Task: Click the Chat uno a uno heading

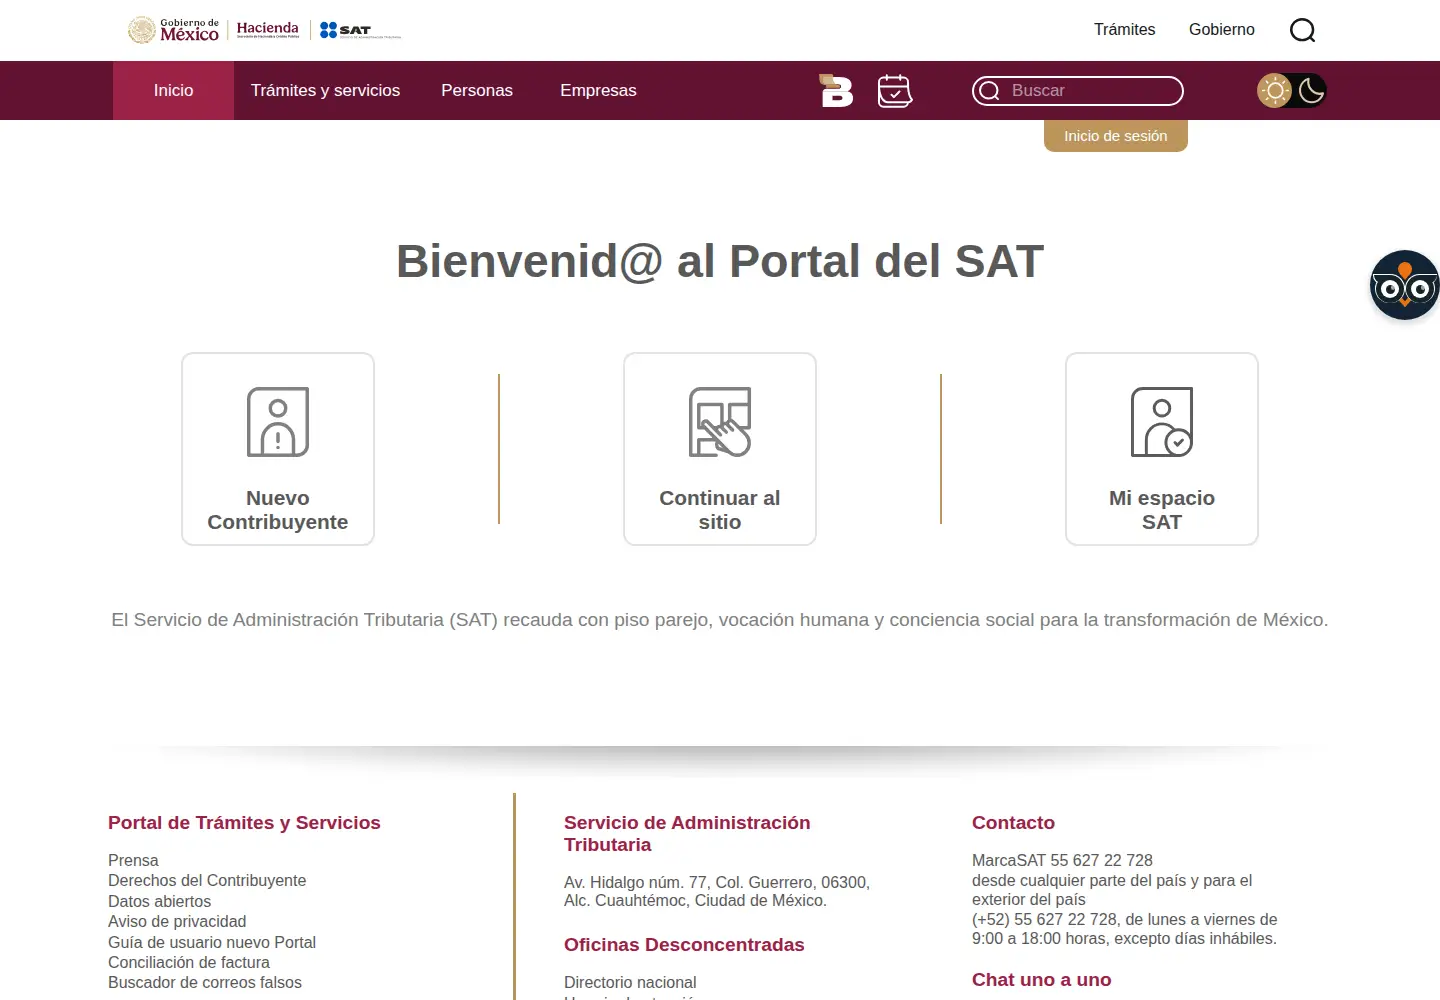Action: [x=1041, y=980]
